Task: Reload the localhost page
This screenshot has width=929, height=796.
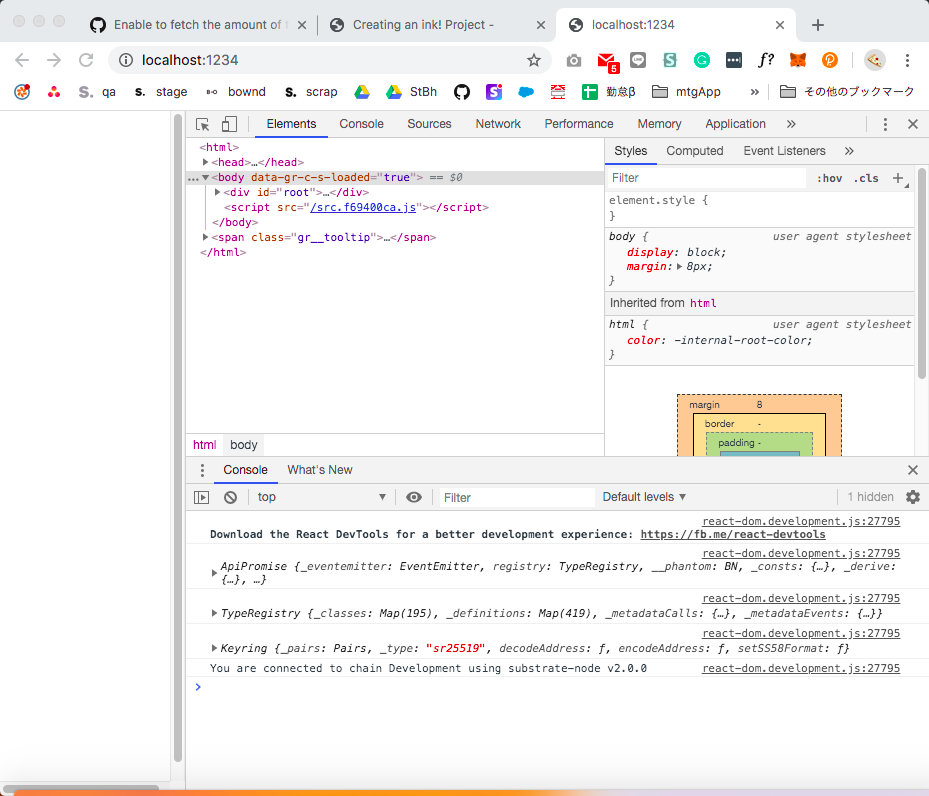Action: click(x=87, y=60)
